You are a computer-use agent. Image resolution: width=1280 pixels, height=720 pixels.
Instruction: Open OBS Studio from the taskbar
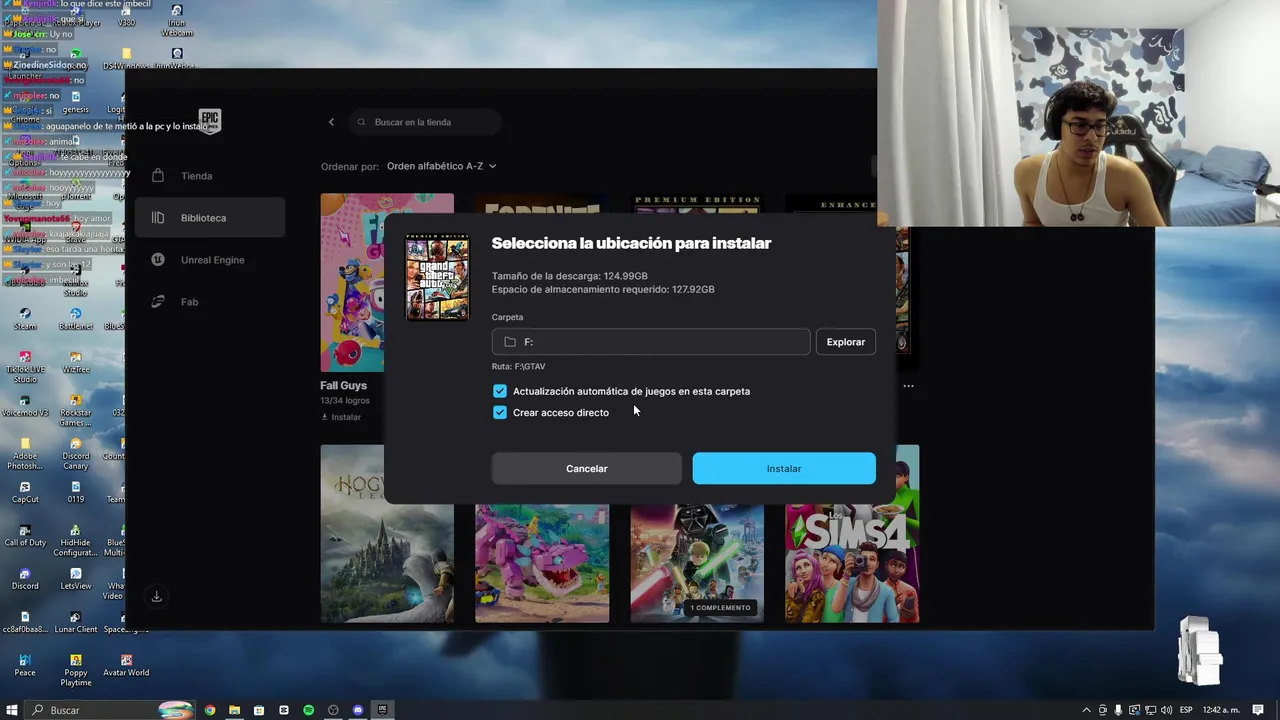333,710
